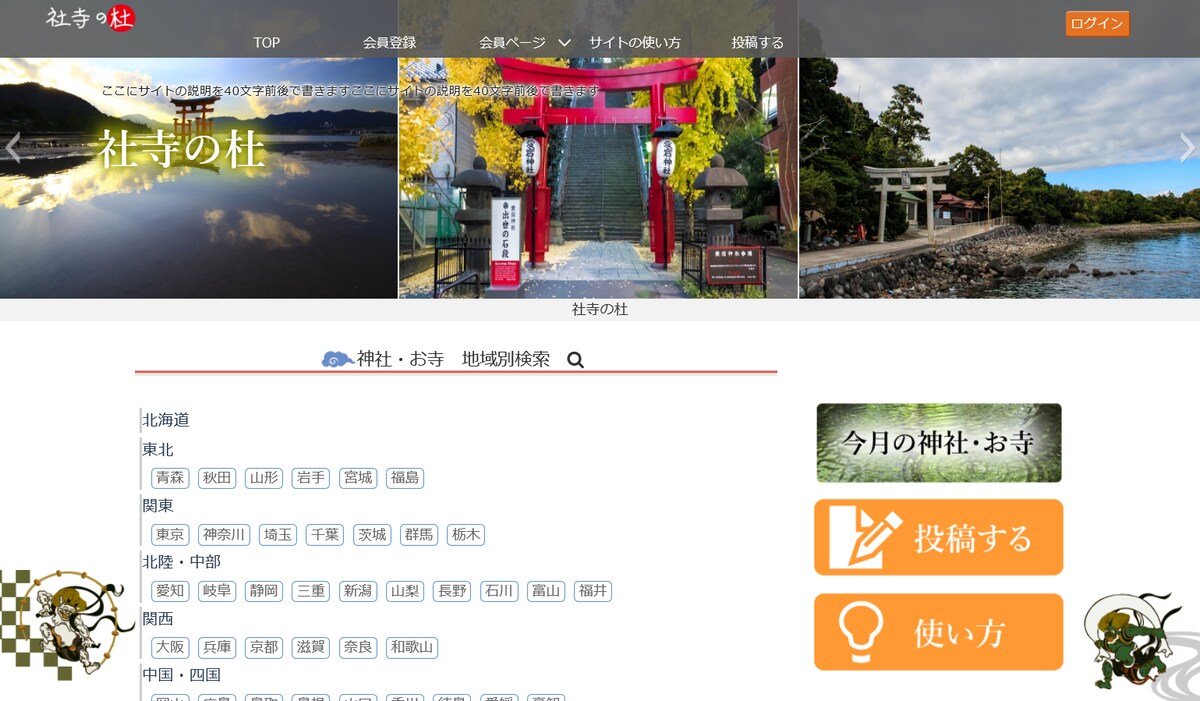
Task: Select the 茨城 prefecture tag
Action: [x=372, y=535]
